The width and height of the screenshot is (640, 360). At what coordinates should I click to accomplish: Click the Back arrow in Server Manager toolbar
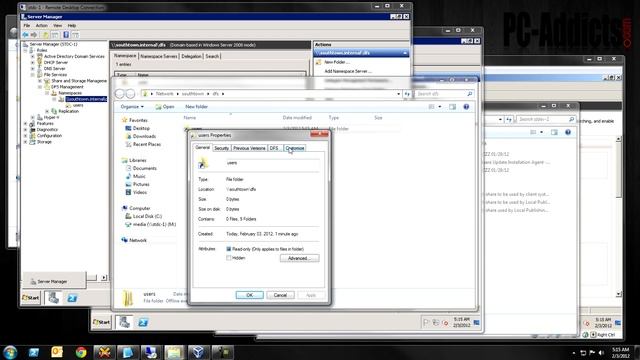pyautogui.click(x=25, y=35)
